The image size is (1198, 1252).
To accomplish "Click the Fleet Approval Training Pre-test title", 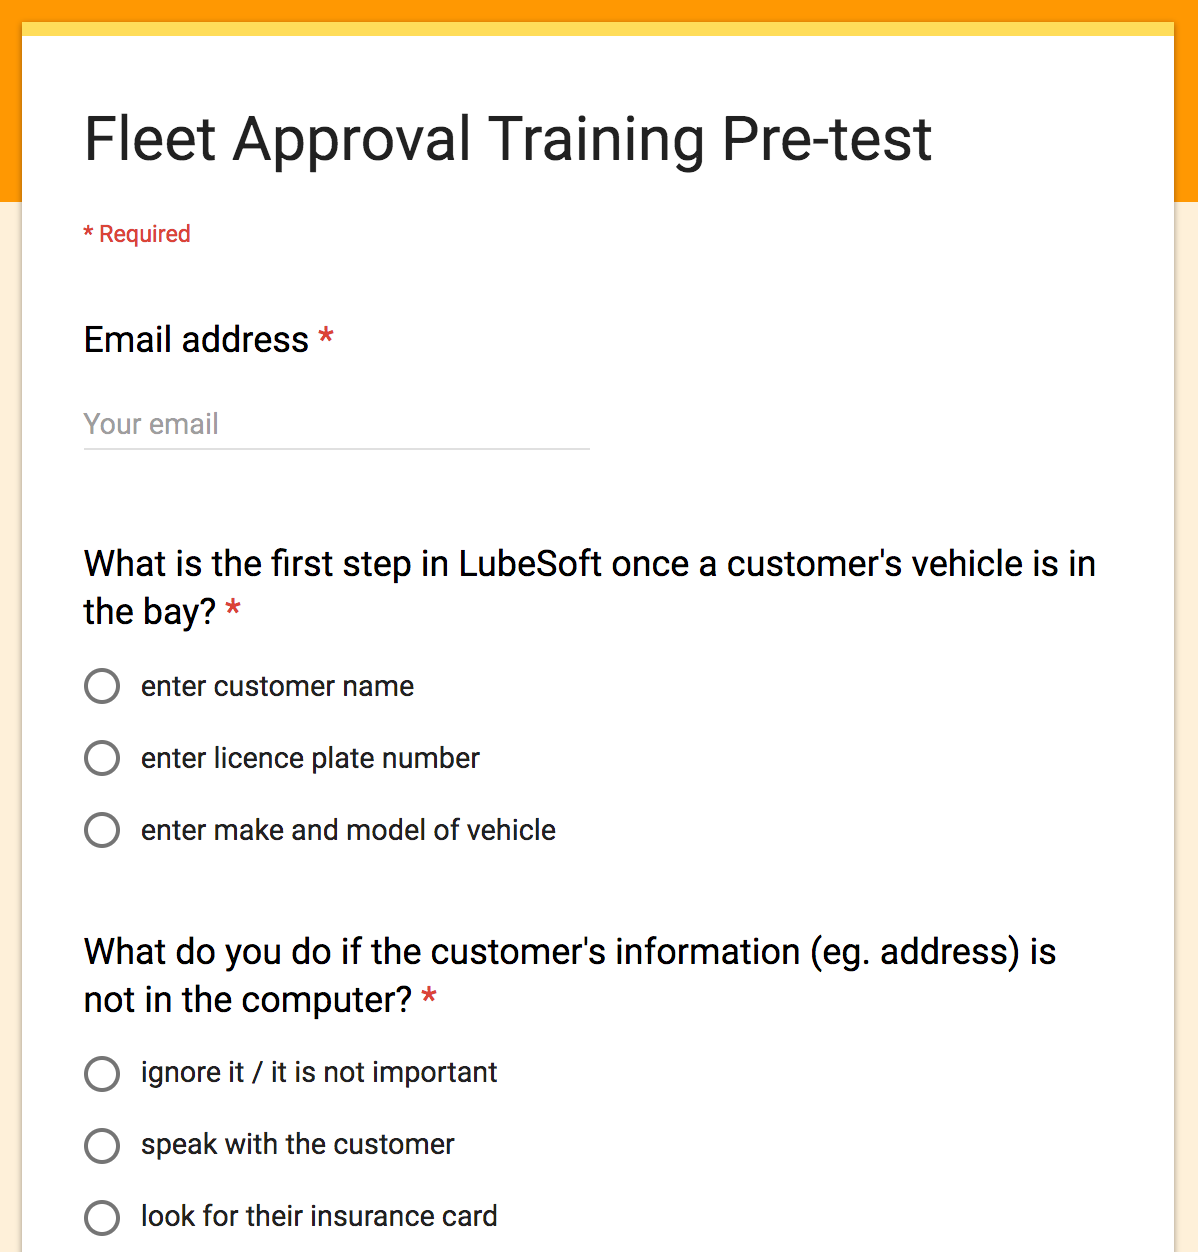I will coord(508,139).
